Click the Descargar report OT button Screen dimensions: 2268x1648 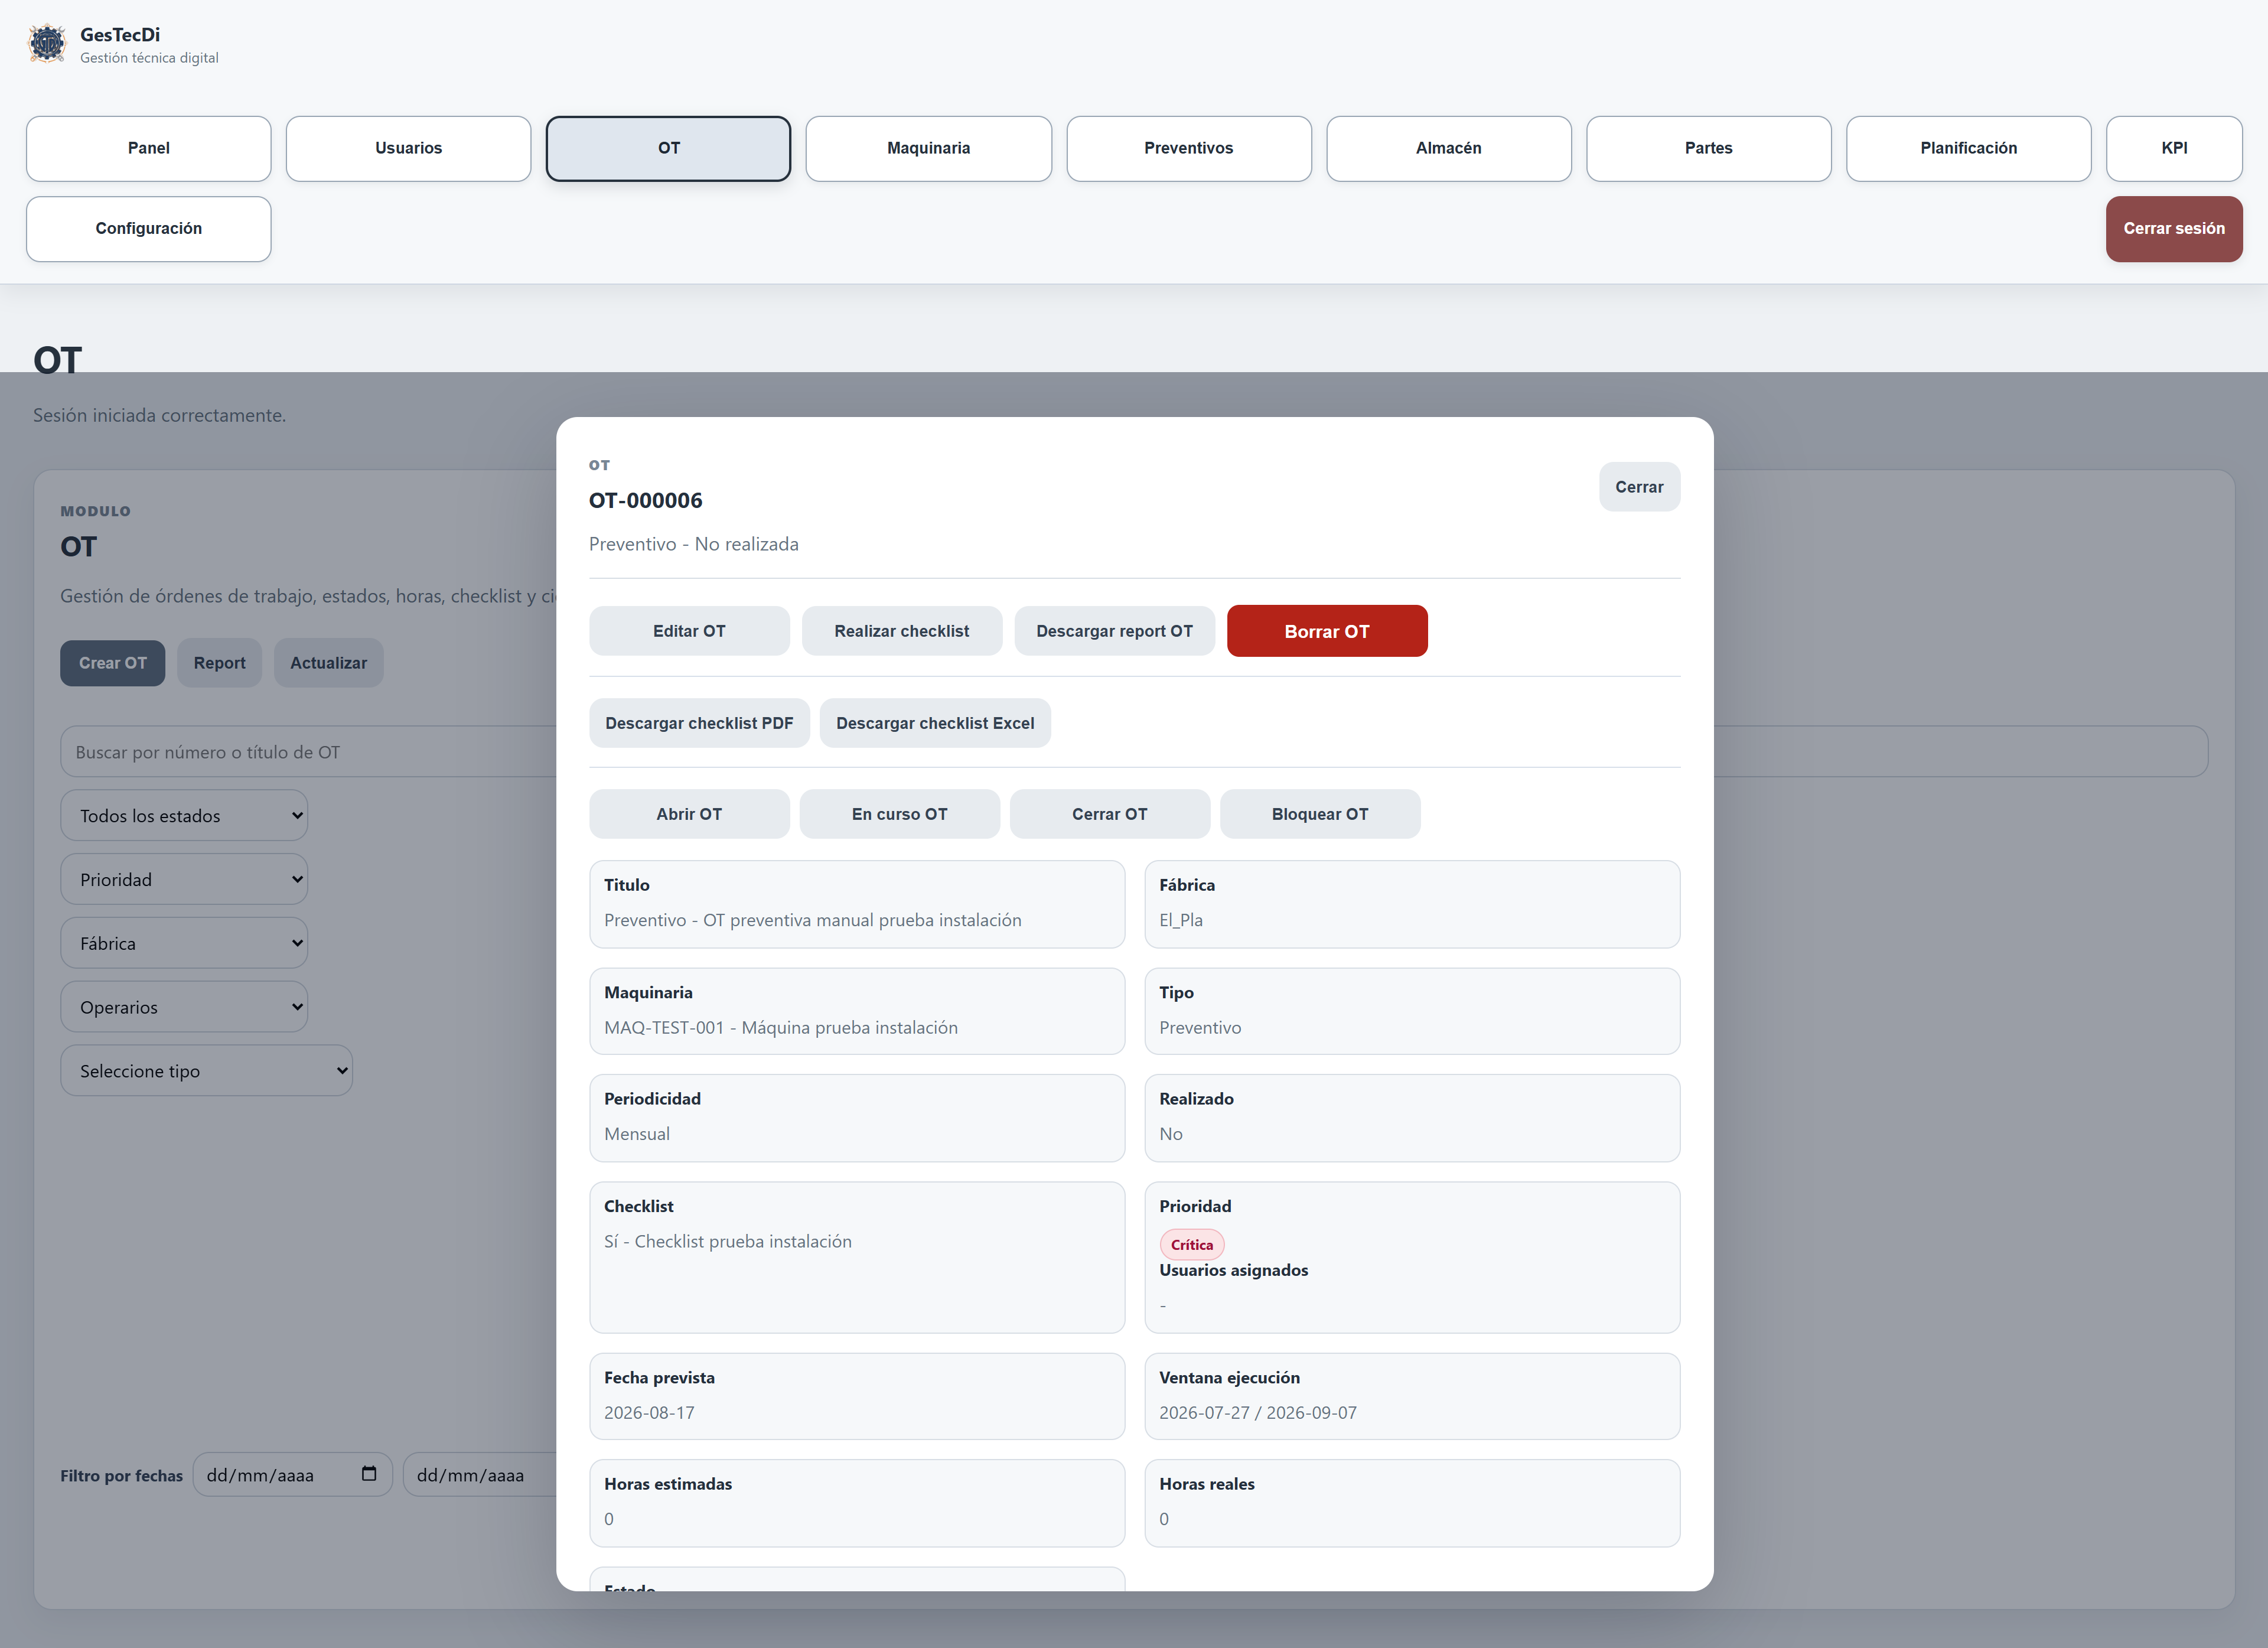1114,631
